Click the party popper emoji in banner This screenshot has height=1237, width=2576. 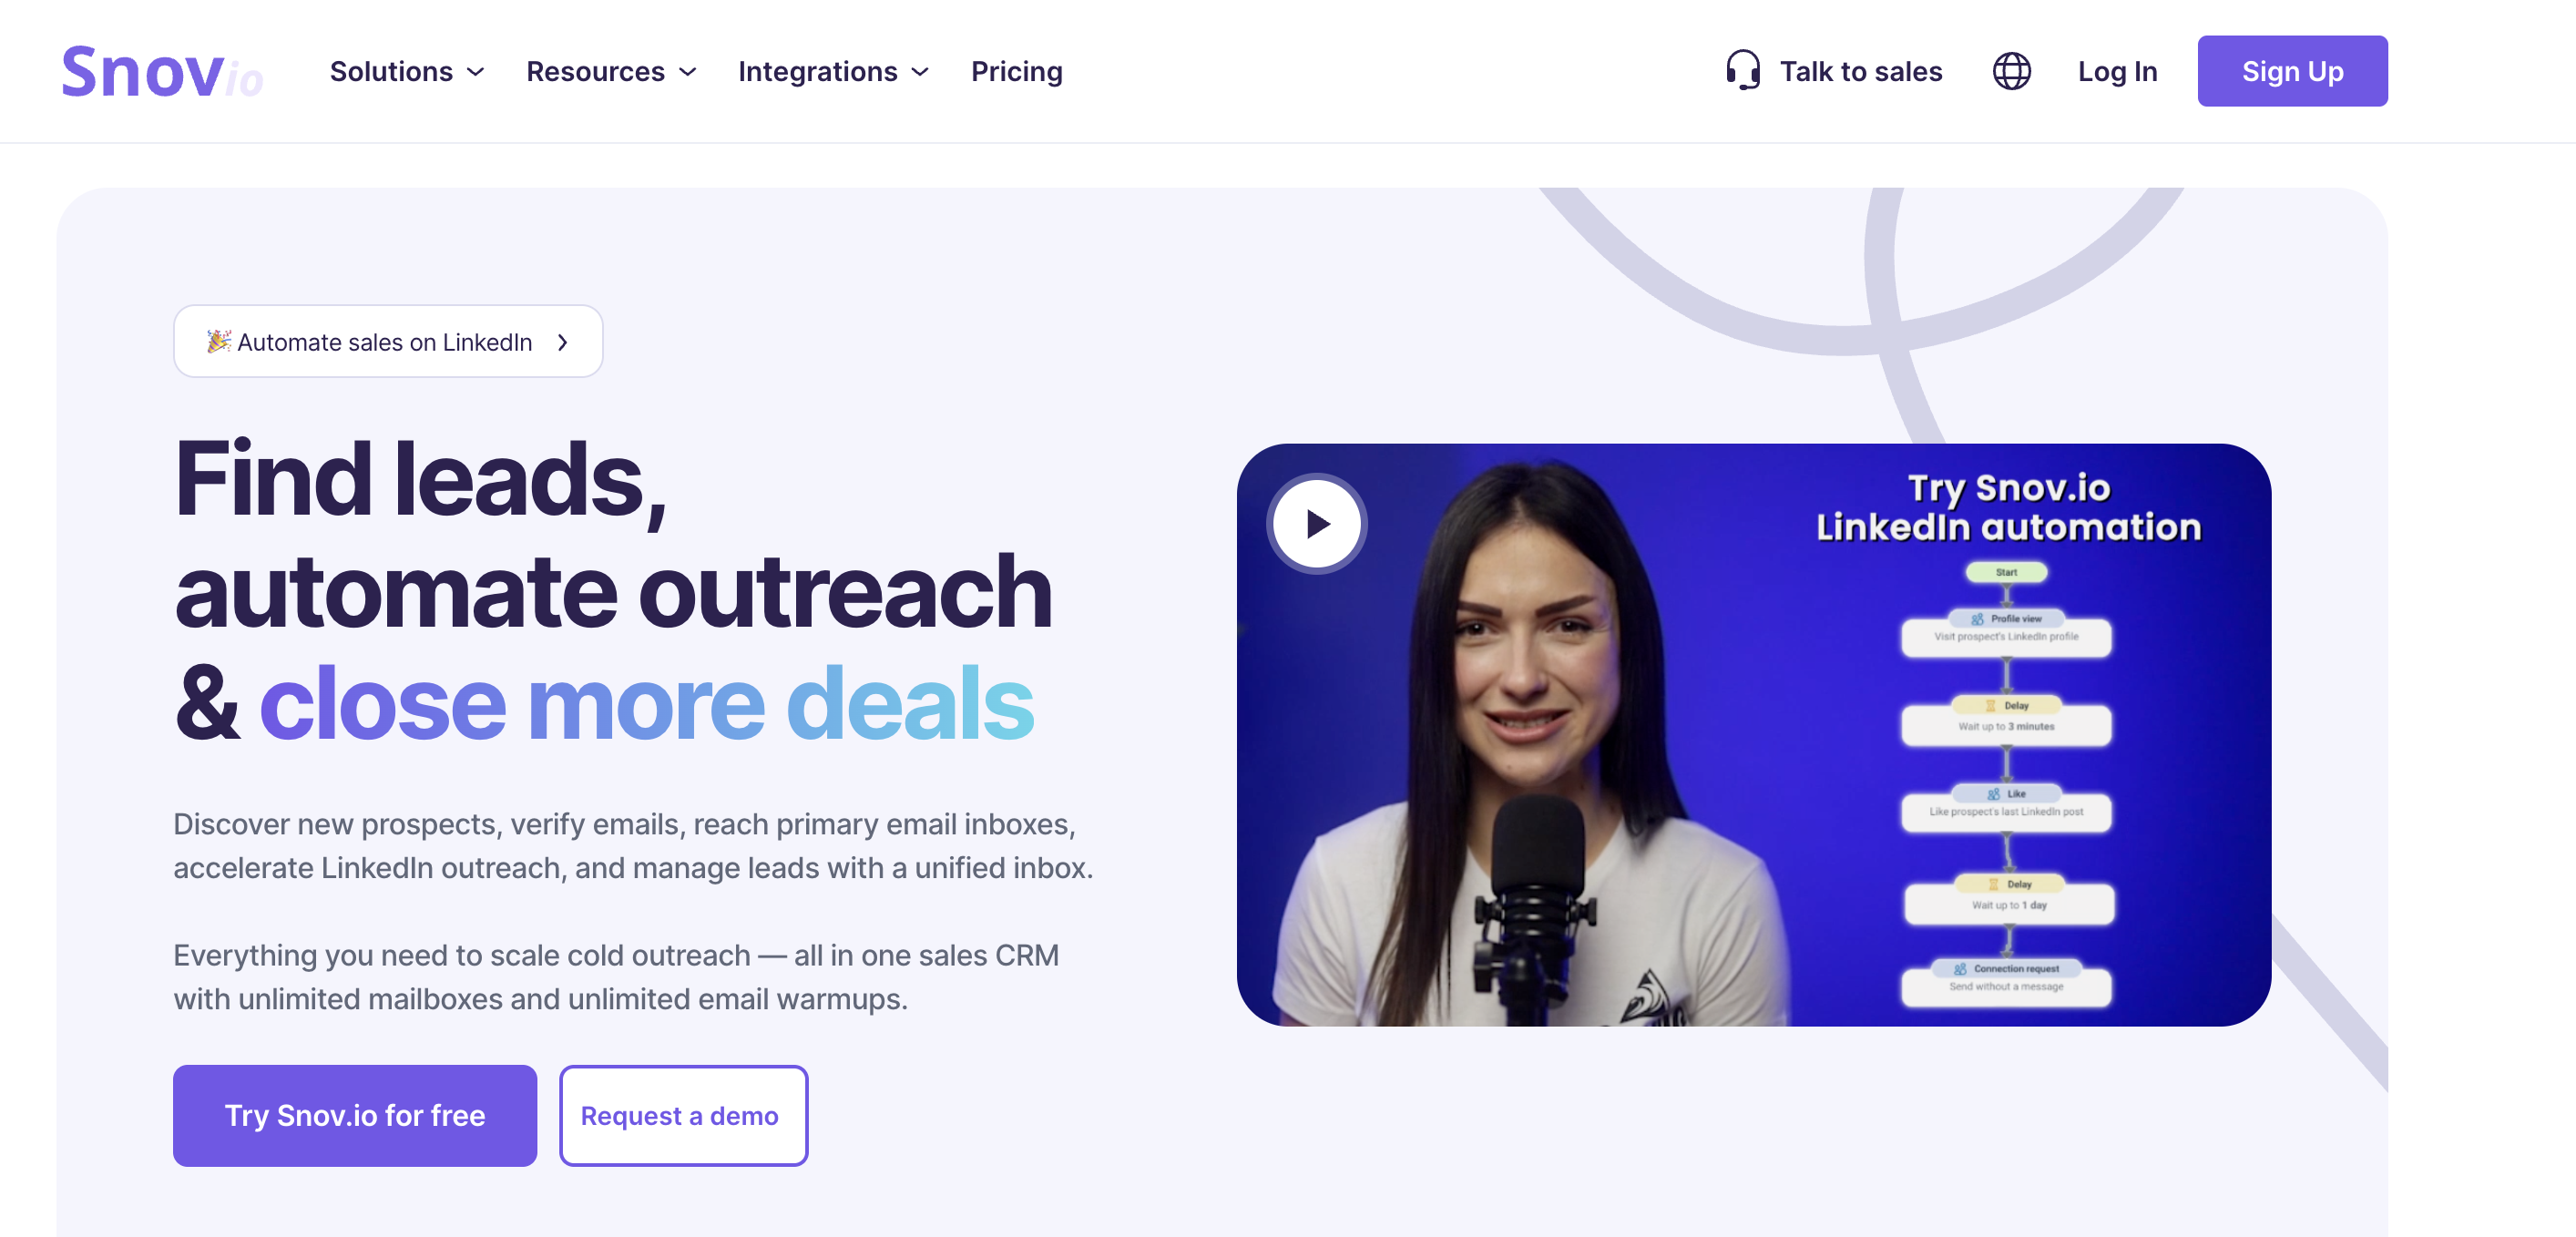point(218,341)
